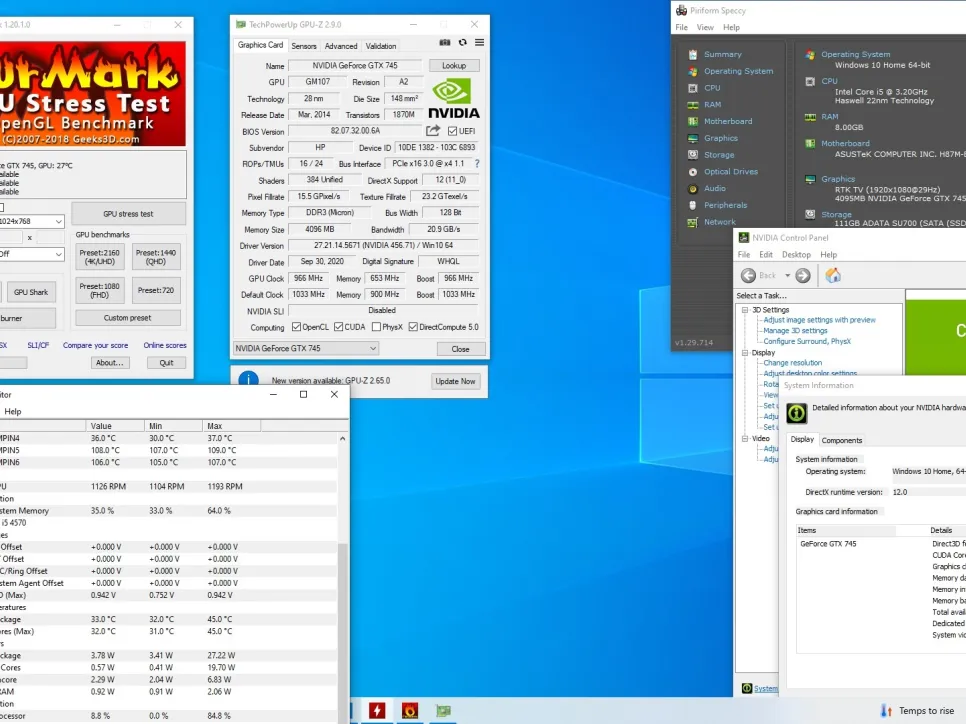Click the Lookup button in GPU-Z
Image resolution: width=966 pixels, height=724 pixels.
coord(453,65)
